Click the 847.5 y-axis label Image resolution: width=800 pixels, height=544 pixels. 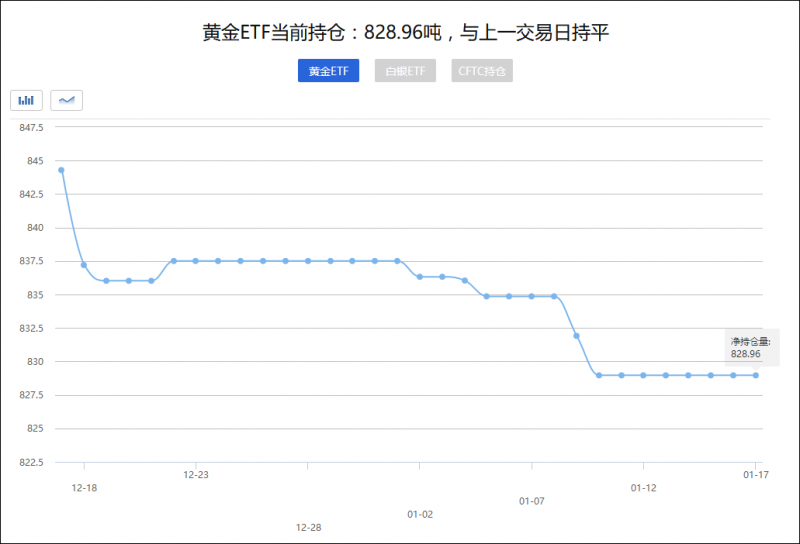pyautogui.click(x=32, y=128)
